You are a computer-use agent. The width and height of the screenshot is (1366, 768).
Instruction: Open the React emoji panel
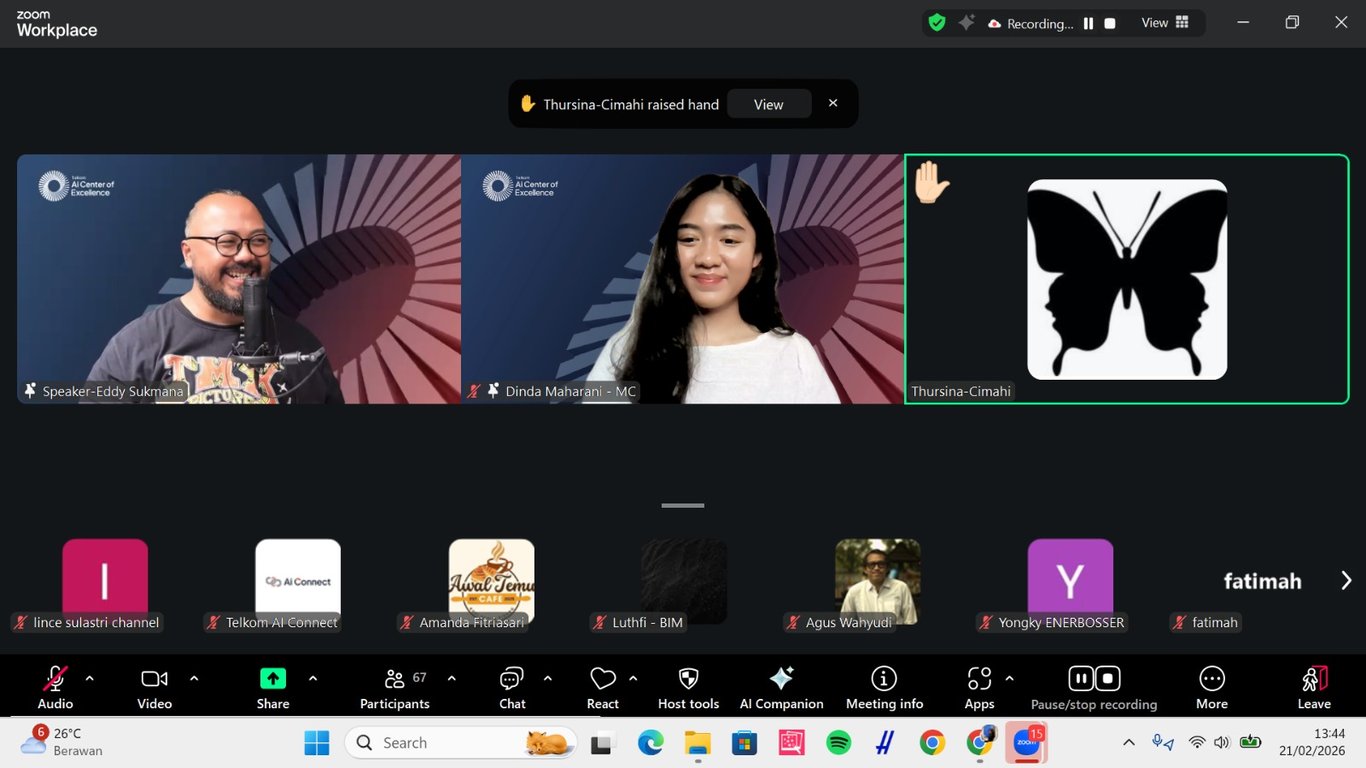602,686
